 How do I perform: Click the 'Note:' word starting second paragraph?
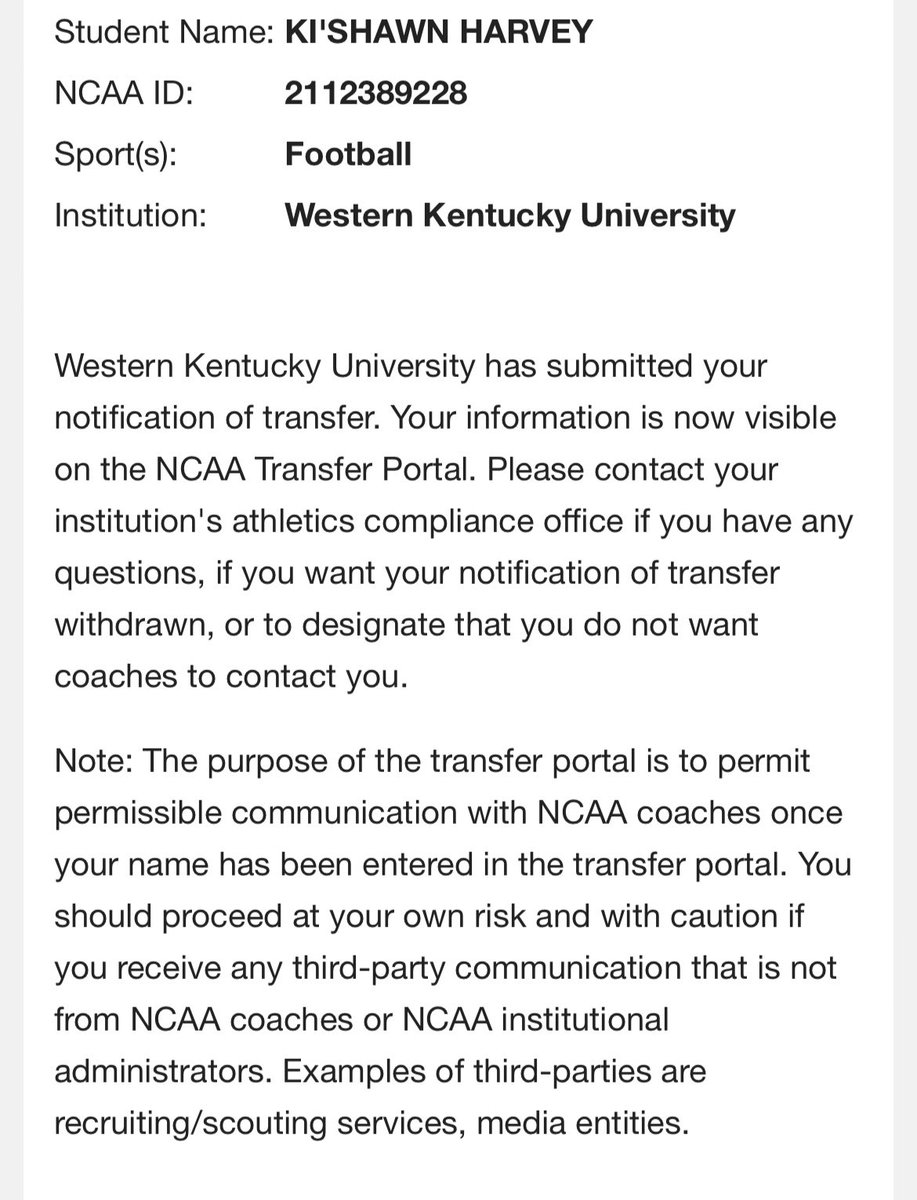coord(94,761)
